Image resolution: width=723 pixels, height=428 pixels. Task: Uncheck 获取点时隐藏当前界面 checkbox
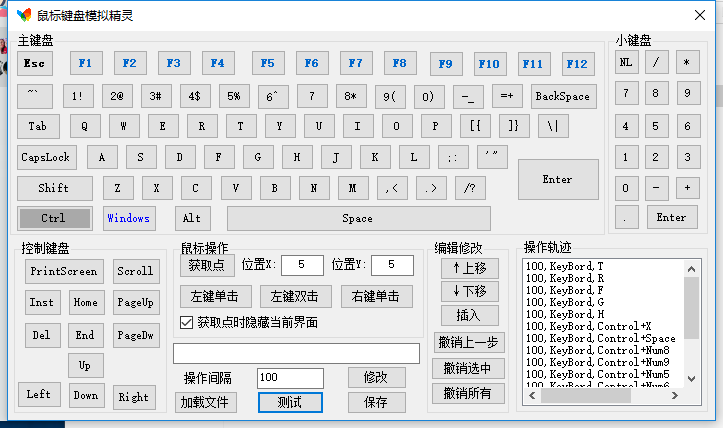(x=186, y=322)
